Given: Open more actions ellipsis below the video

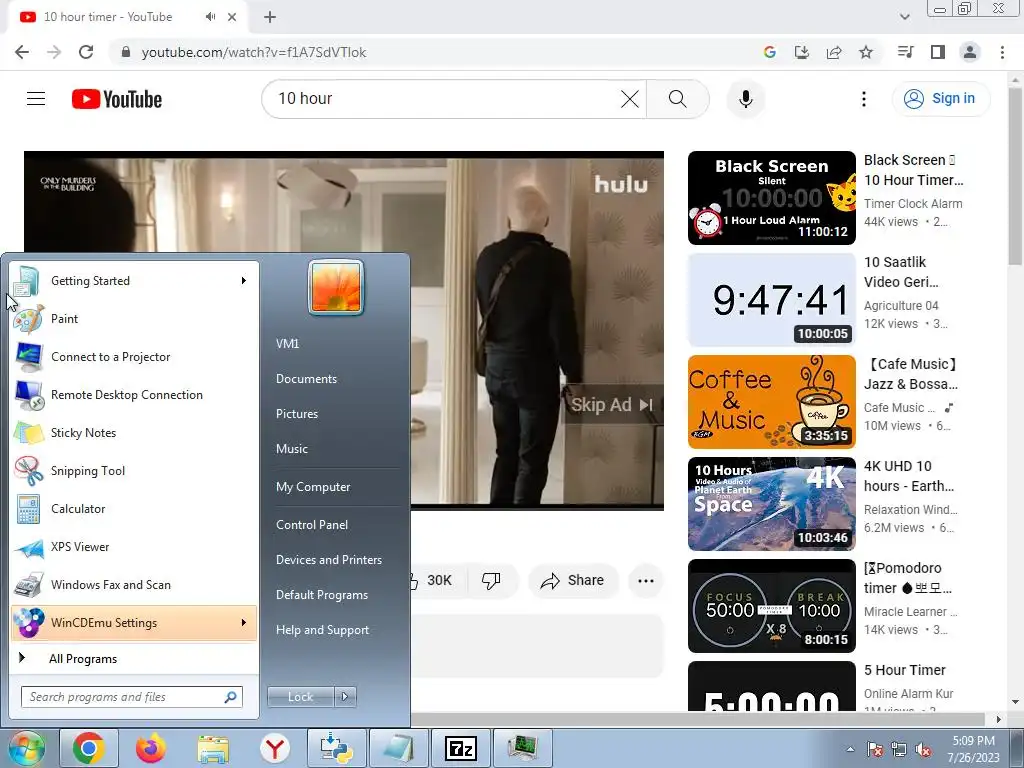Looking at the screenshot, I should (x=646, y=581).
